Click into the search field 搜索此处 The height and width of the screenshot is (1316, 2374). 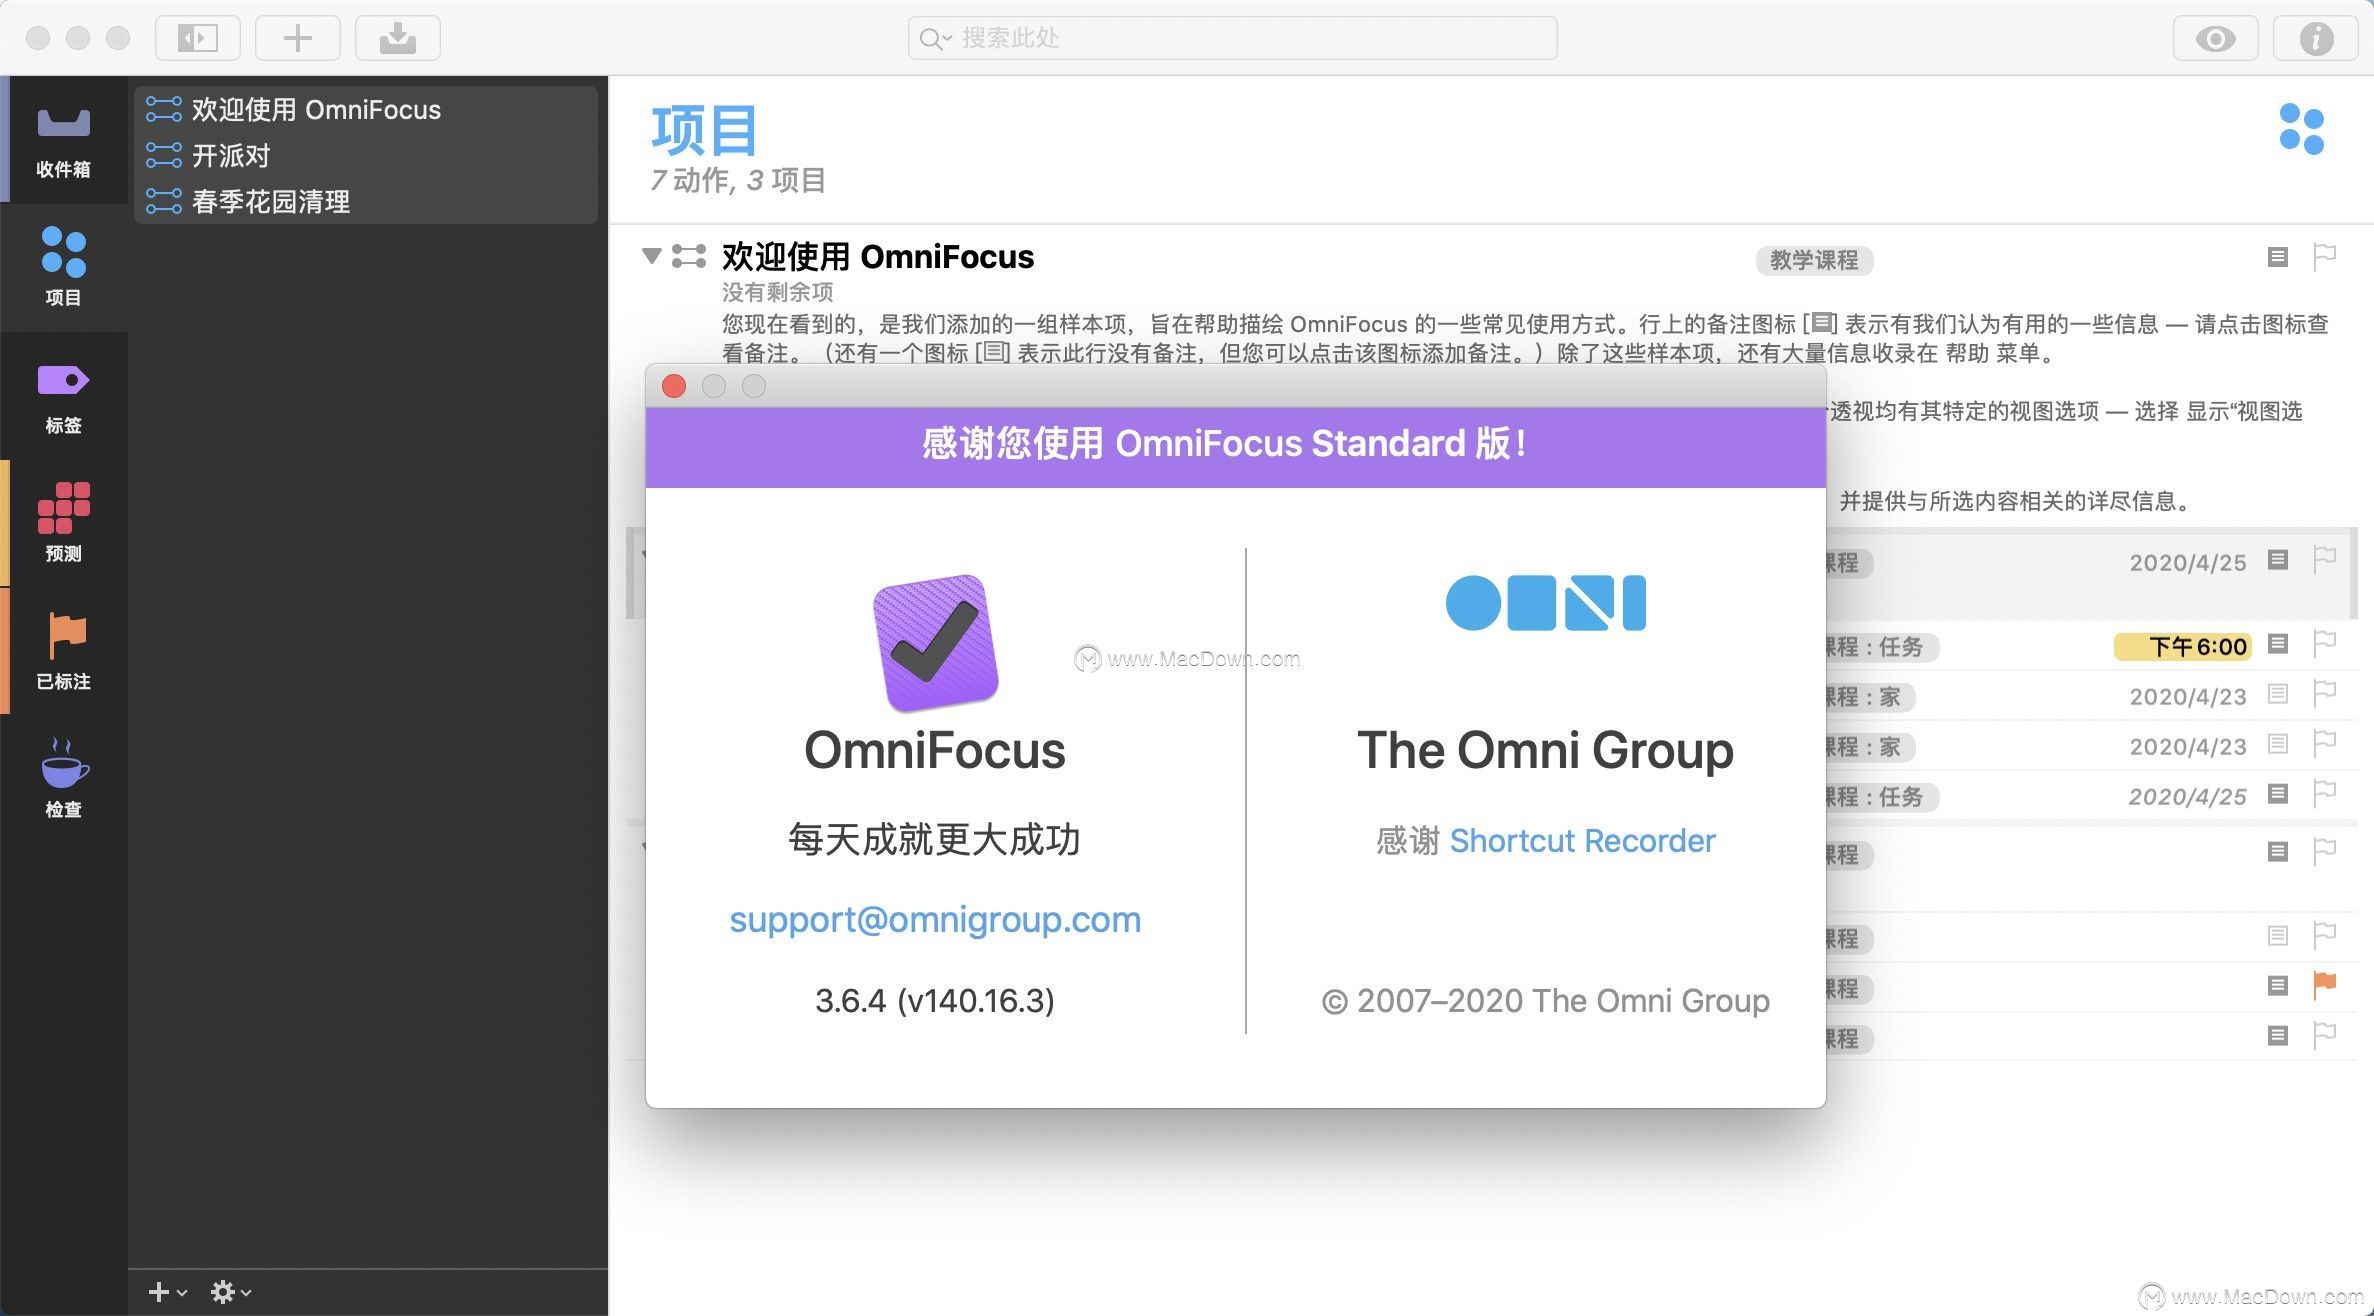(1232, 38)
